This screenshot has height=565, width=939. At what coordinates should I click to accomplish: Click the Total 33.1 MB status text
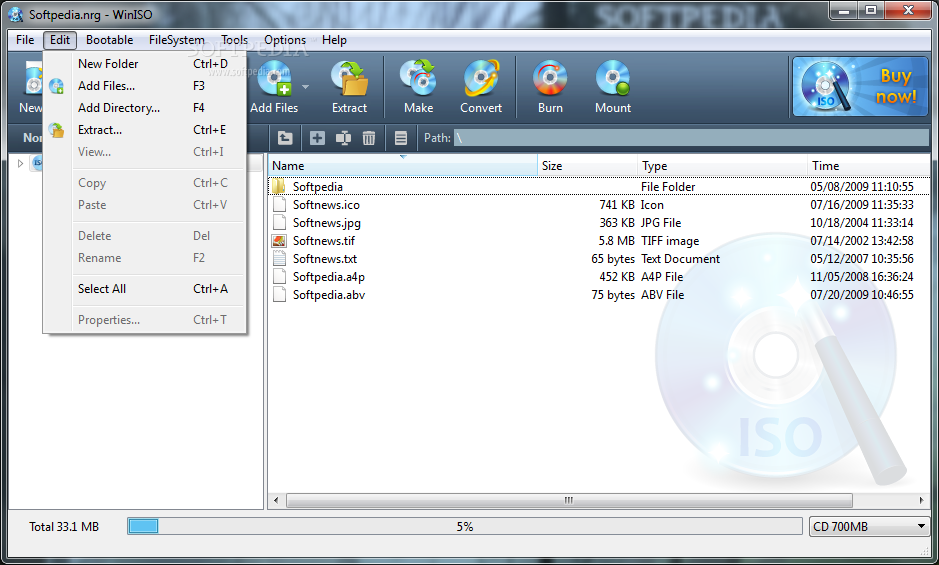[64, 527]
